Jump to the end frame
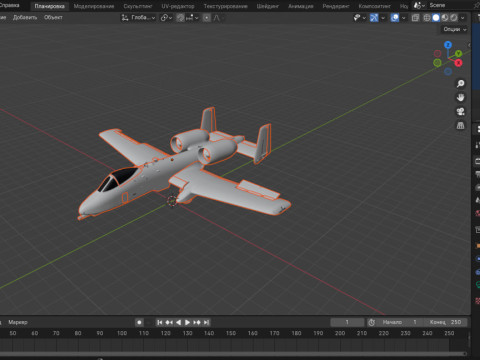The height and width of the screenshot is (360, 480). click(206, 322)
